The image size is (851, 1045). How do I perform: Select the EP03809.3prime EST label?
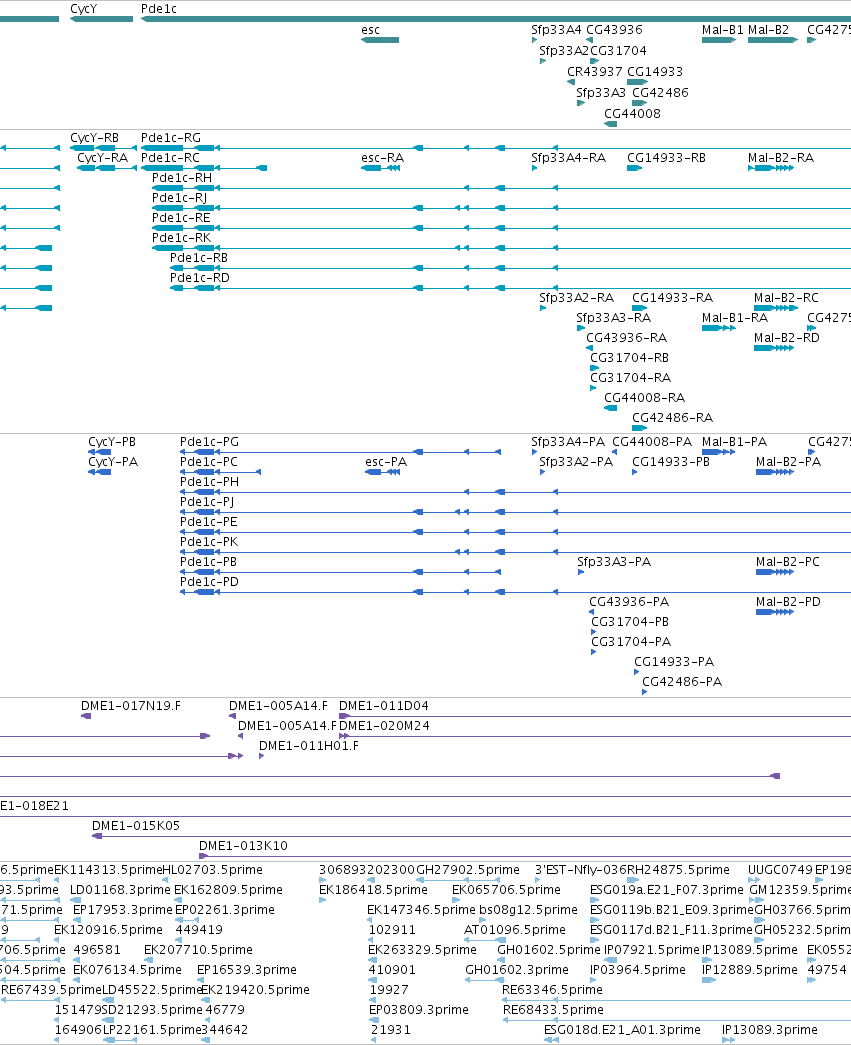419,1010
